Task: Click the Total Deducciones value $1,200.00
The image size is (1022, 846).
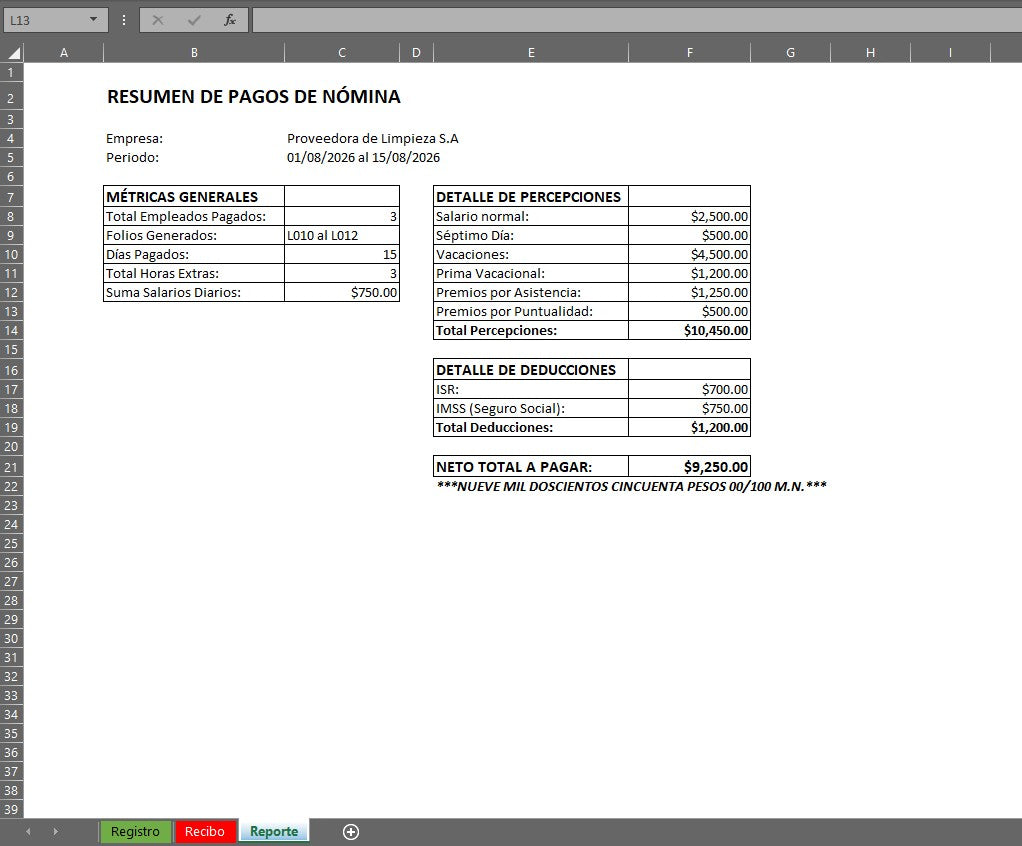Action: pos(690,427)
